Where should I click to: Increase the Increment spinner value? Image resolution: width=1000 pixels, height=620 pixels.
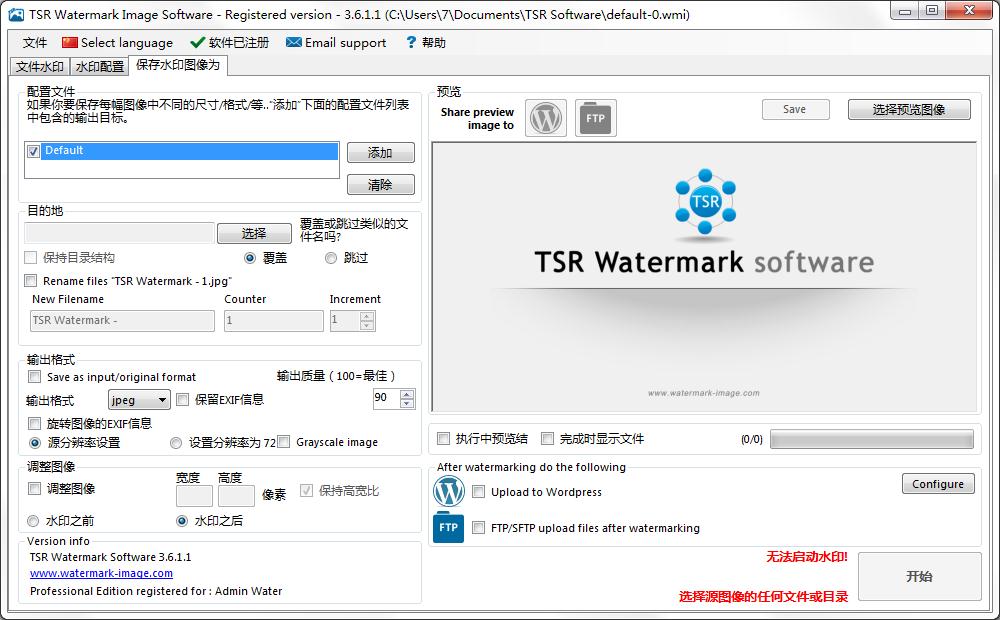pos(367,316)
